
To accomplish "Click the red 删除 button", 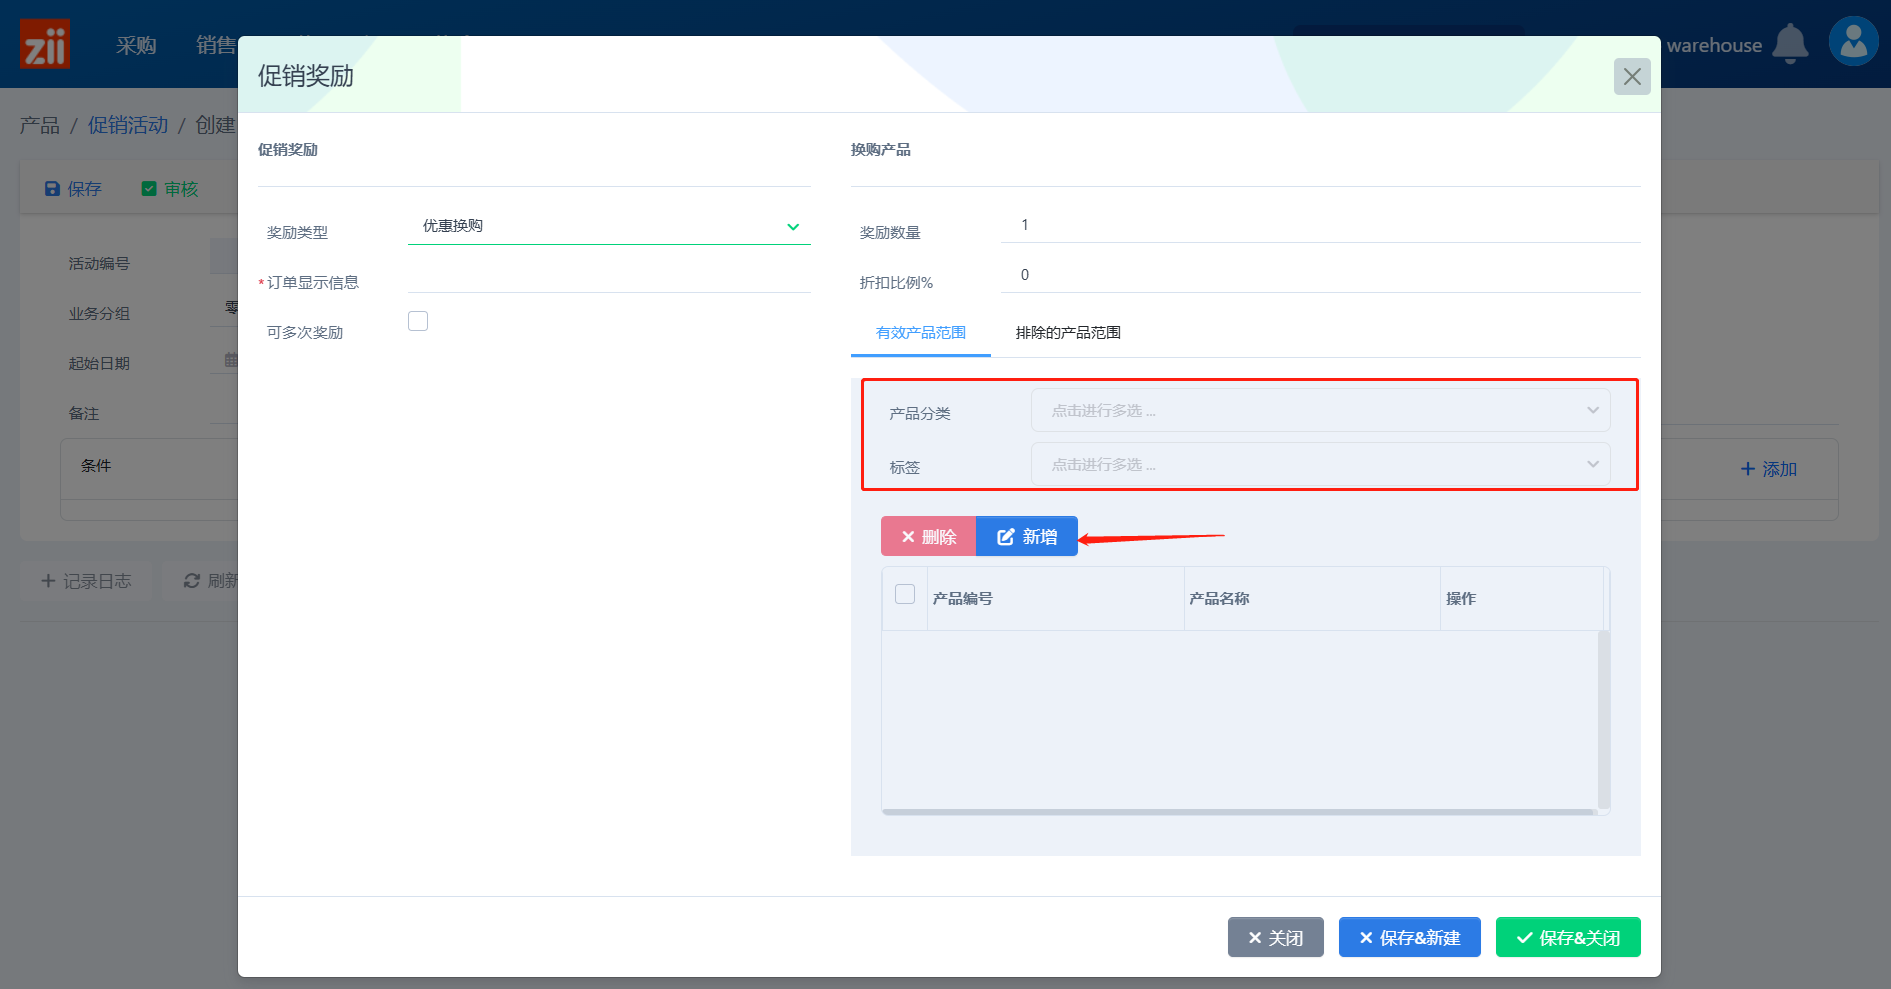I will coord(928,536).
